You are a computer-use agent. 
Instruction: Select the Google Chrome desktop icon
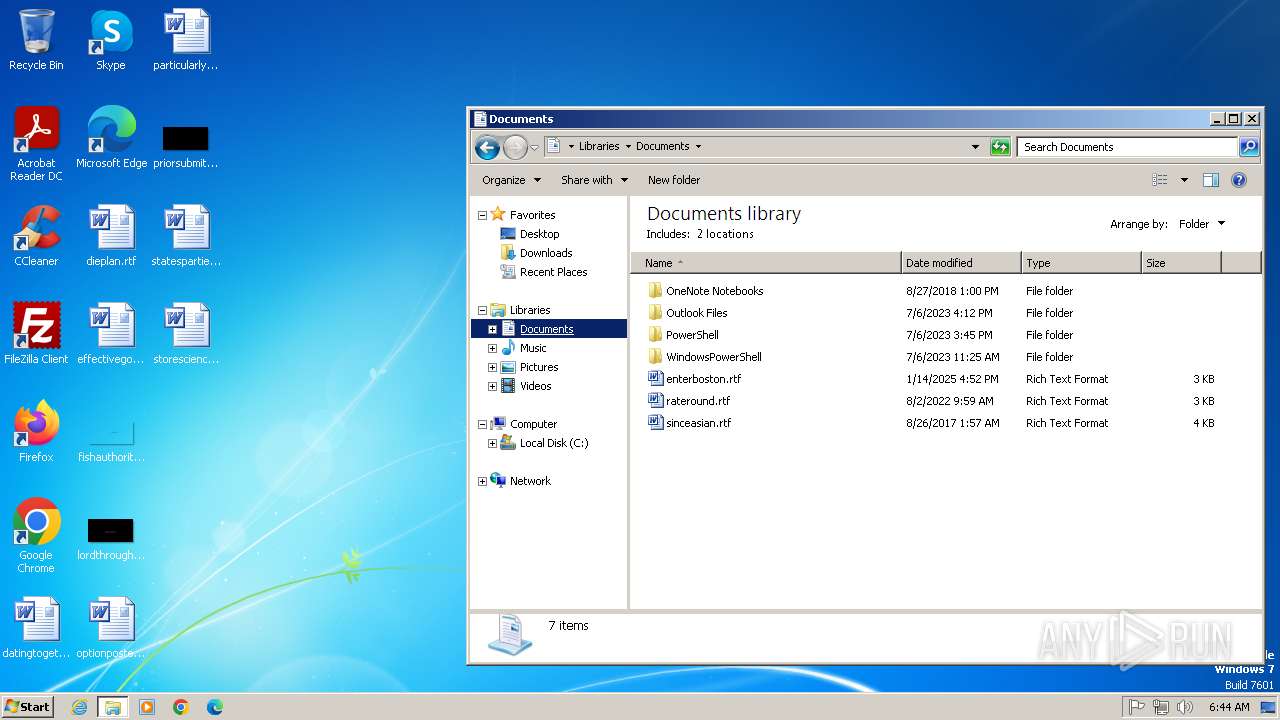pos(36,536)
